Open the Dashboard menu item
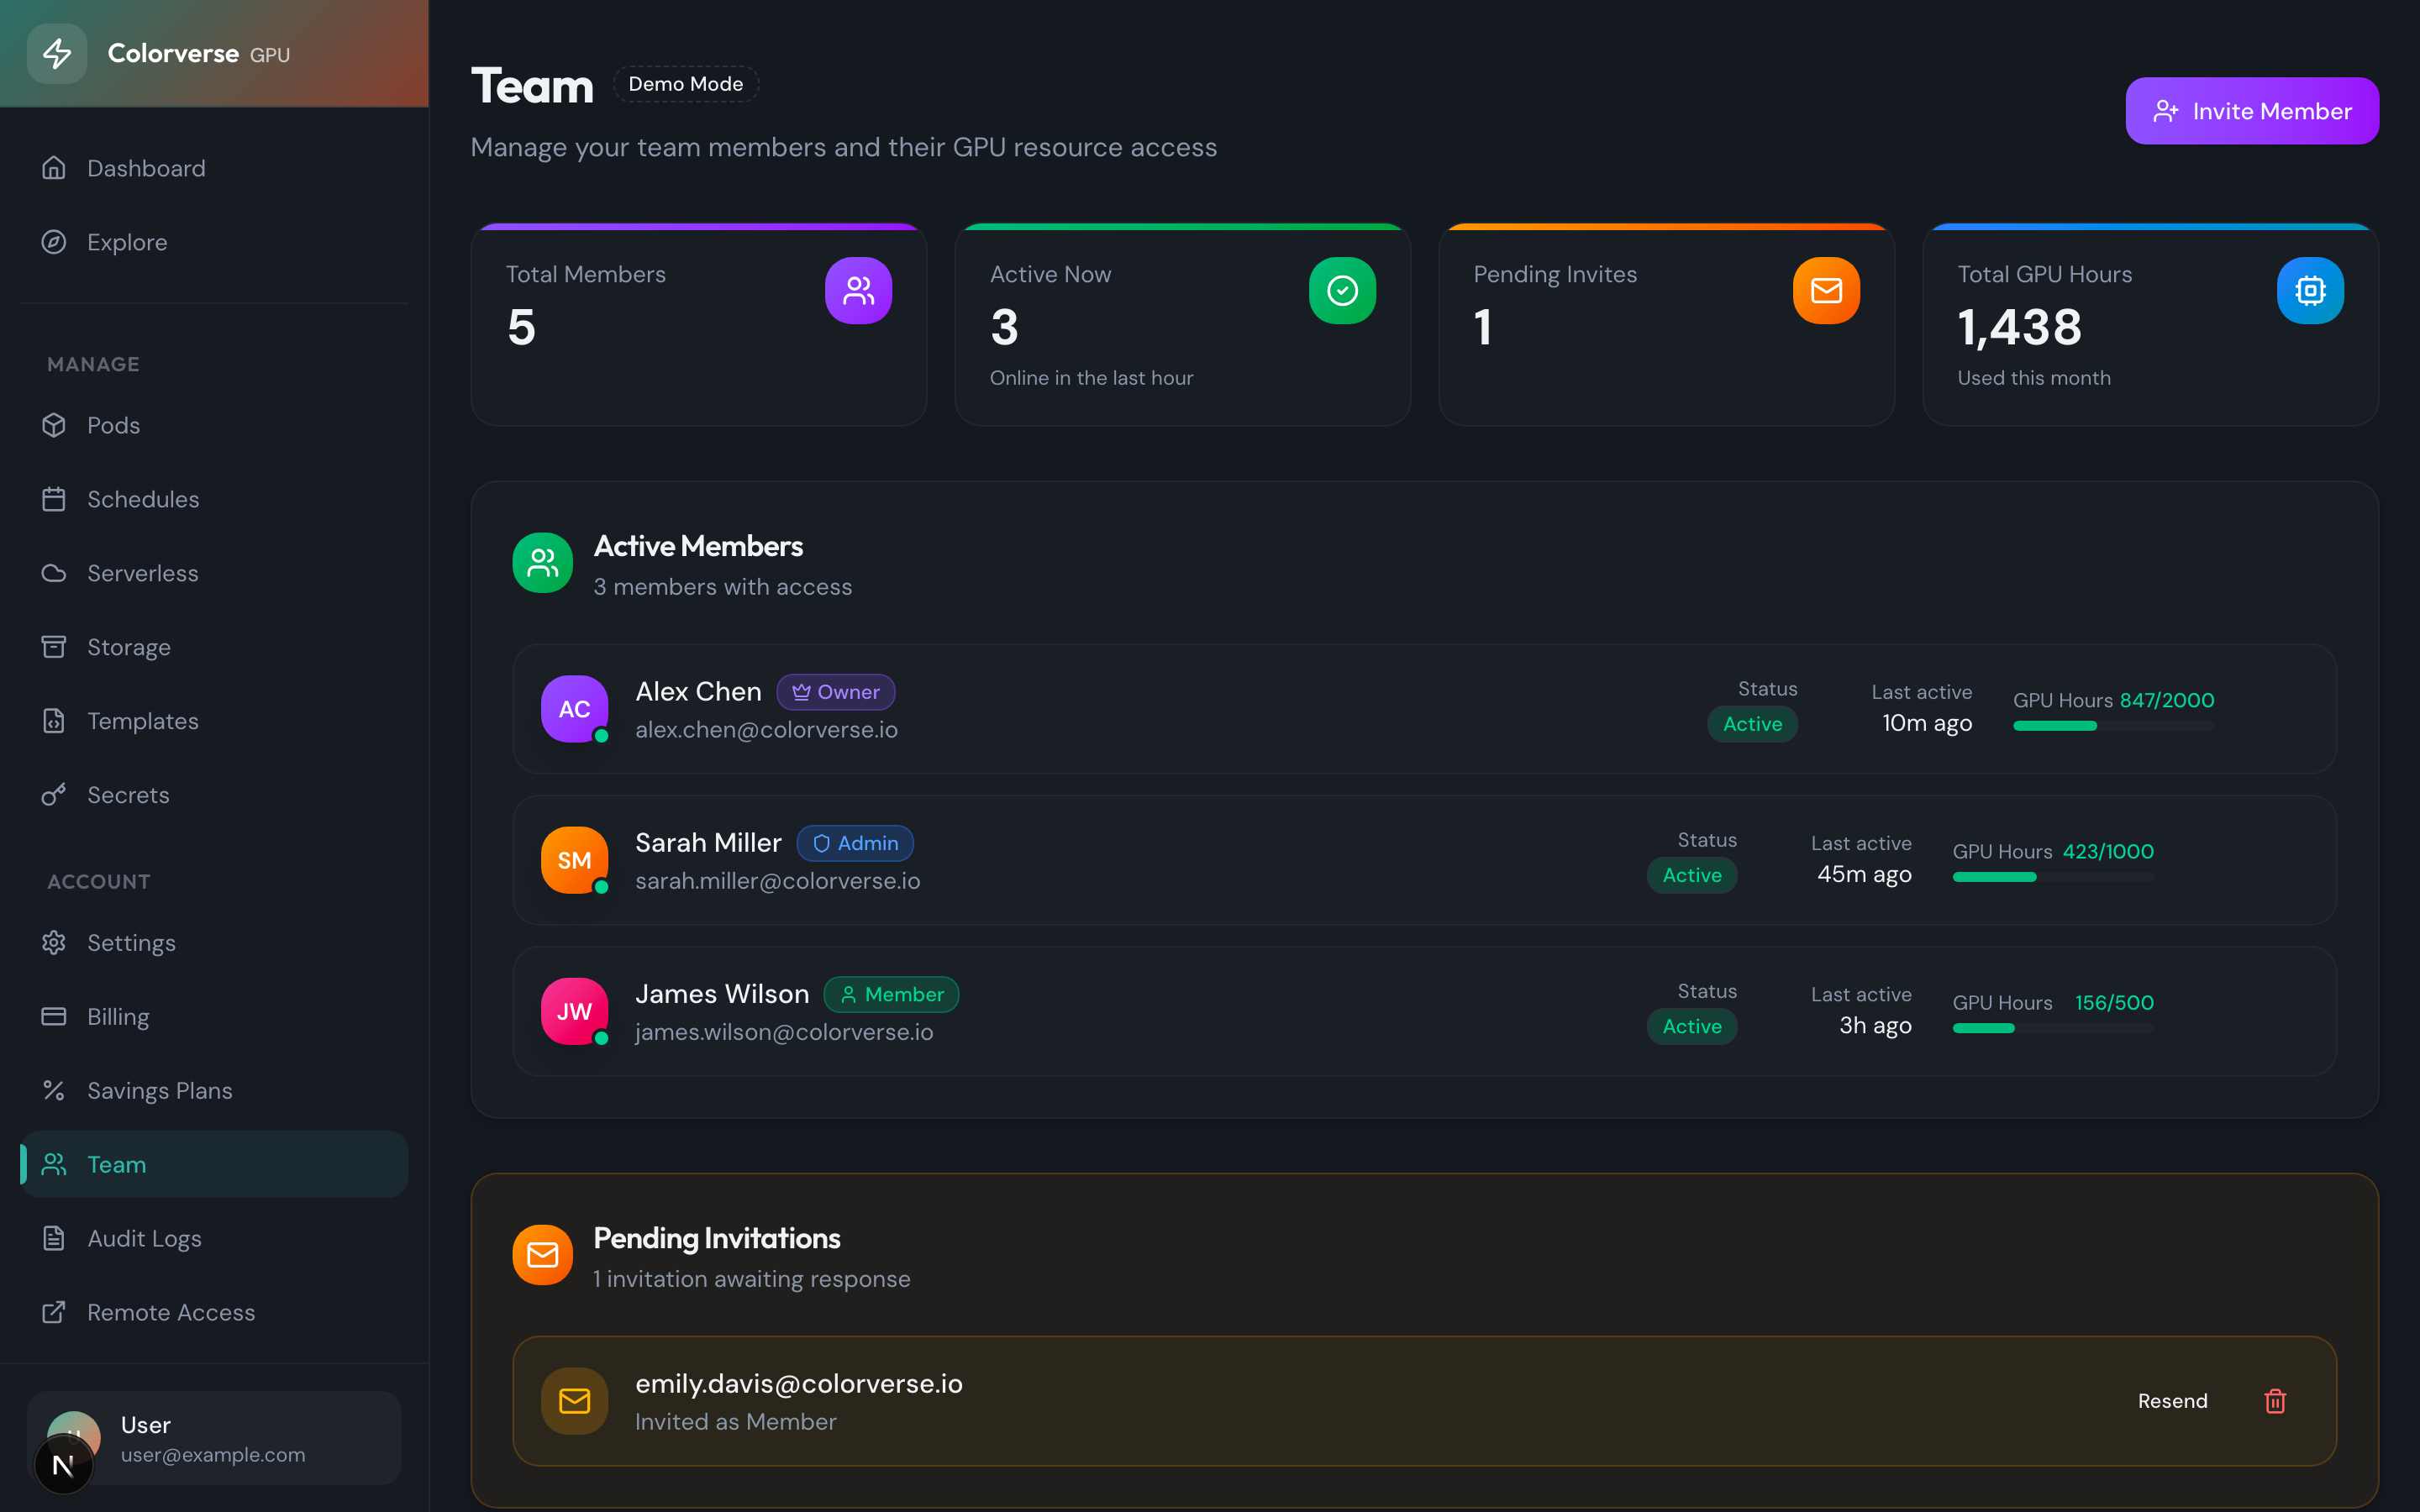Viewport: 2420px width, 1512px height. pyautogui.click(x=146, y=167)
